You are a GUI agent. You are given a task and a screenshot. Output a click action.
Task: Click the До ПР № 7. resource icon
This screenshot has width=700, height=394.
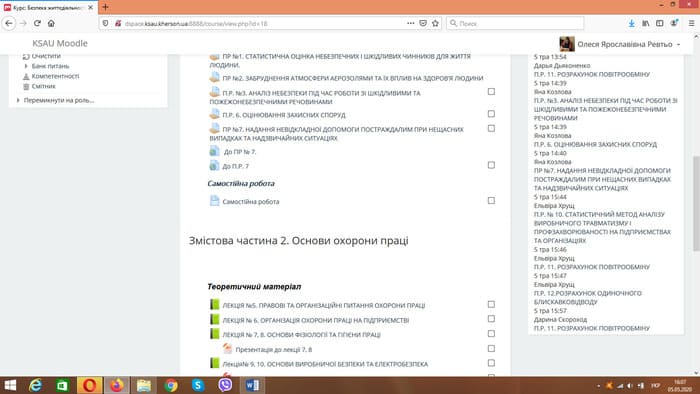point(214,151)
